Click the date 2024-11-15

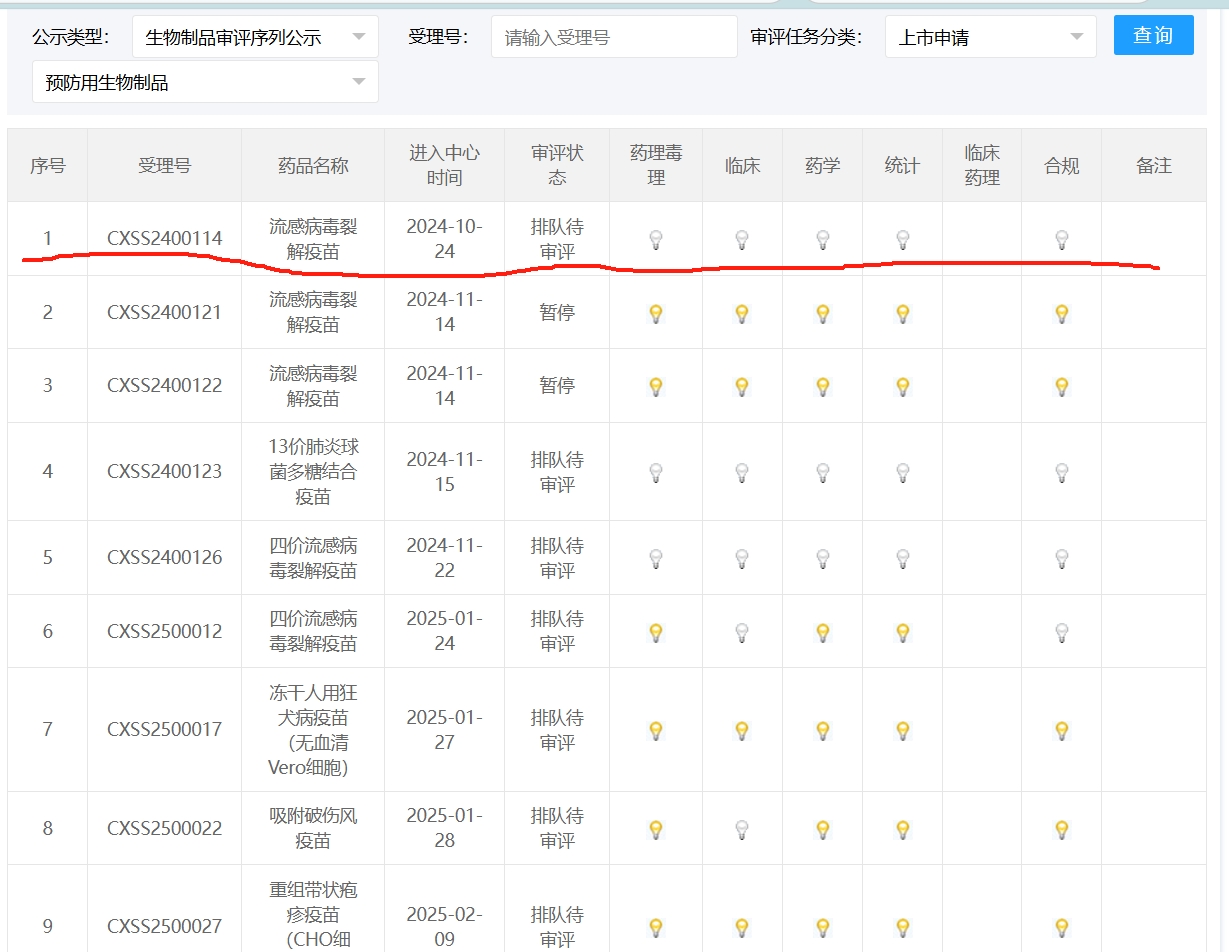tap(444, 472)
